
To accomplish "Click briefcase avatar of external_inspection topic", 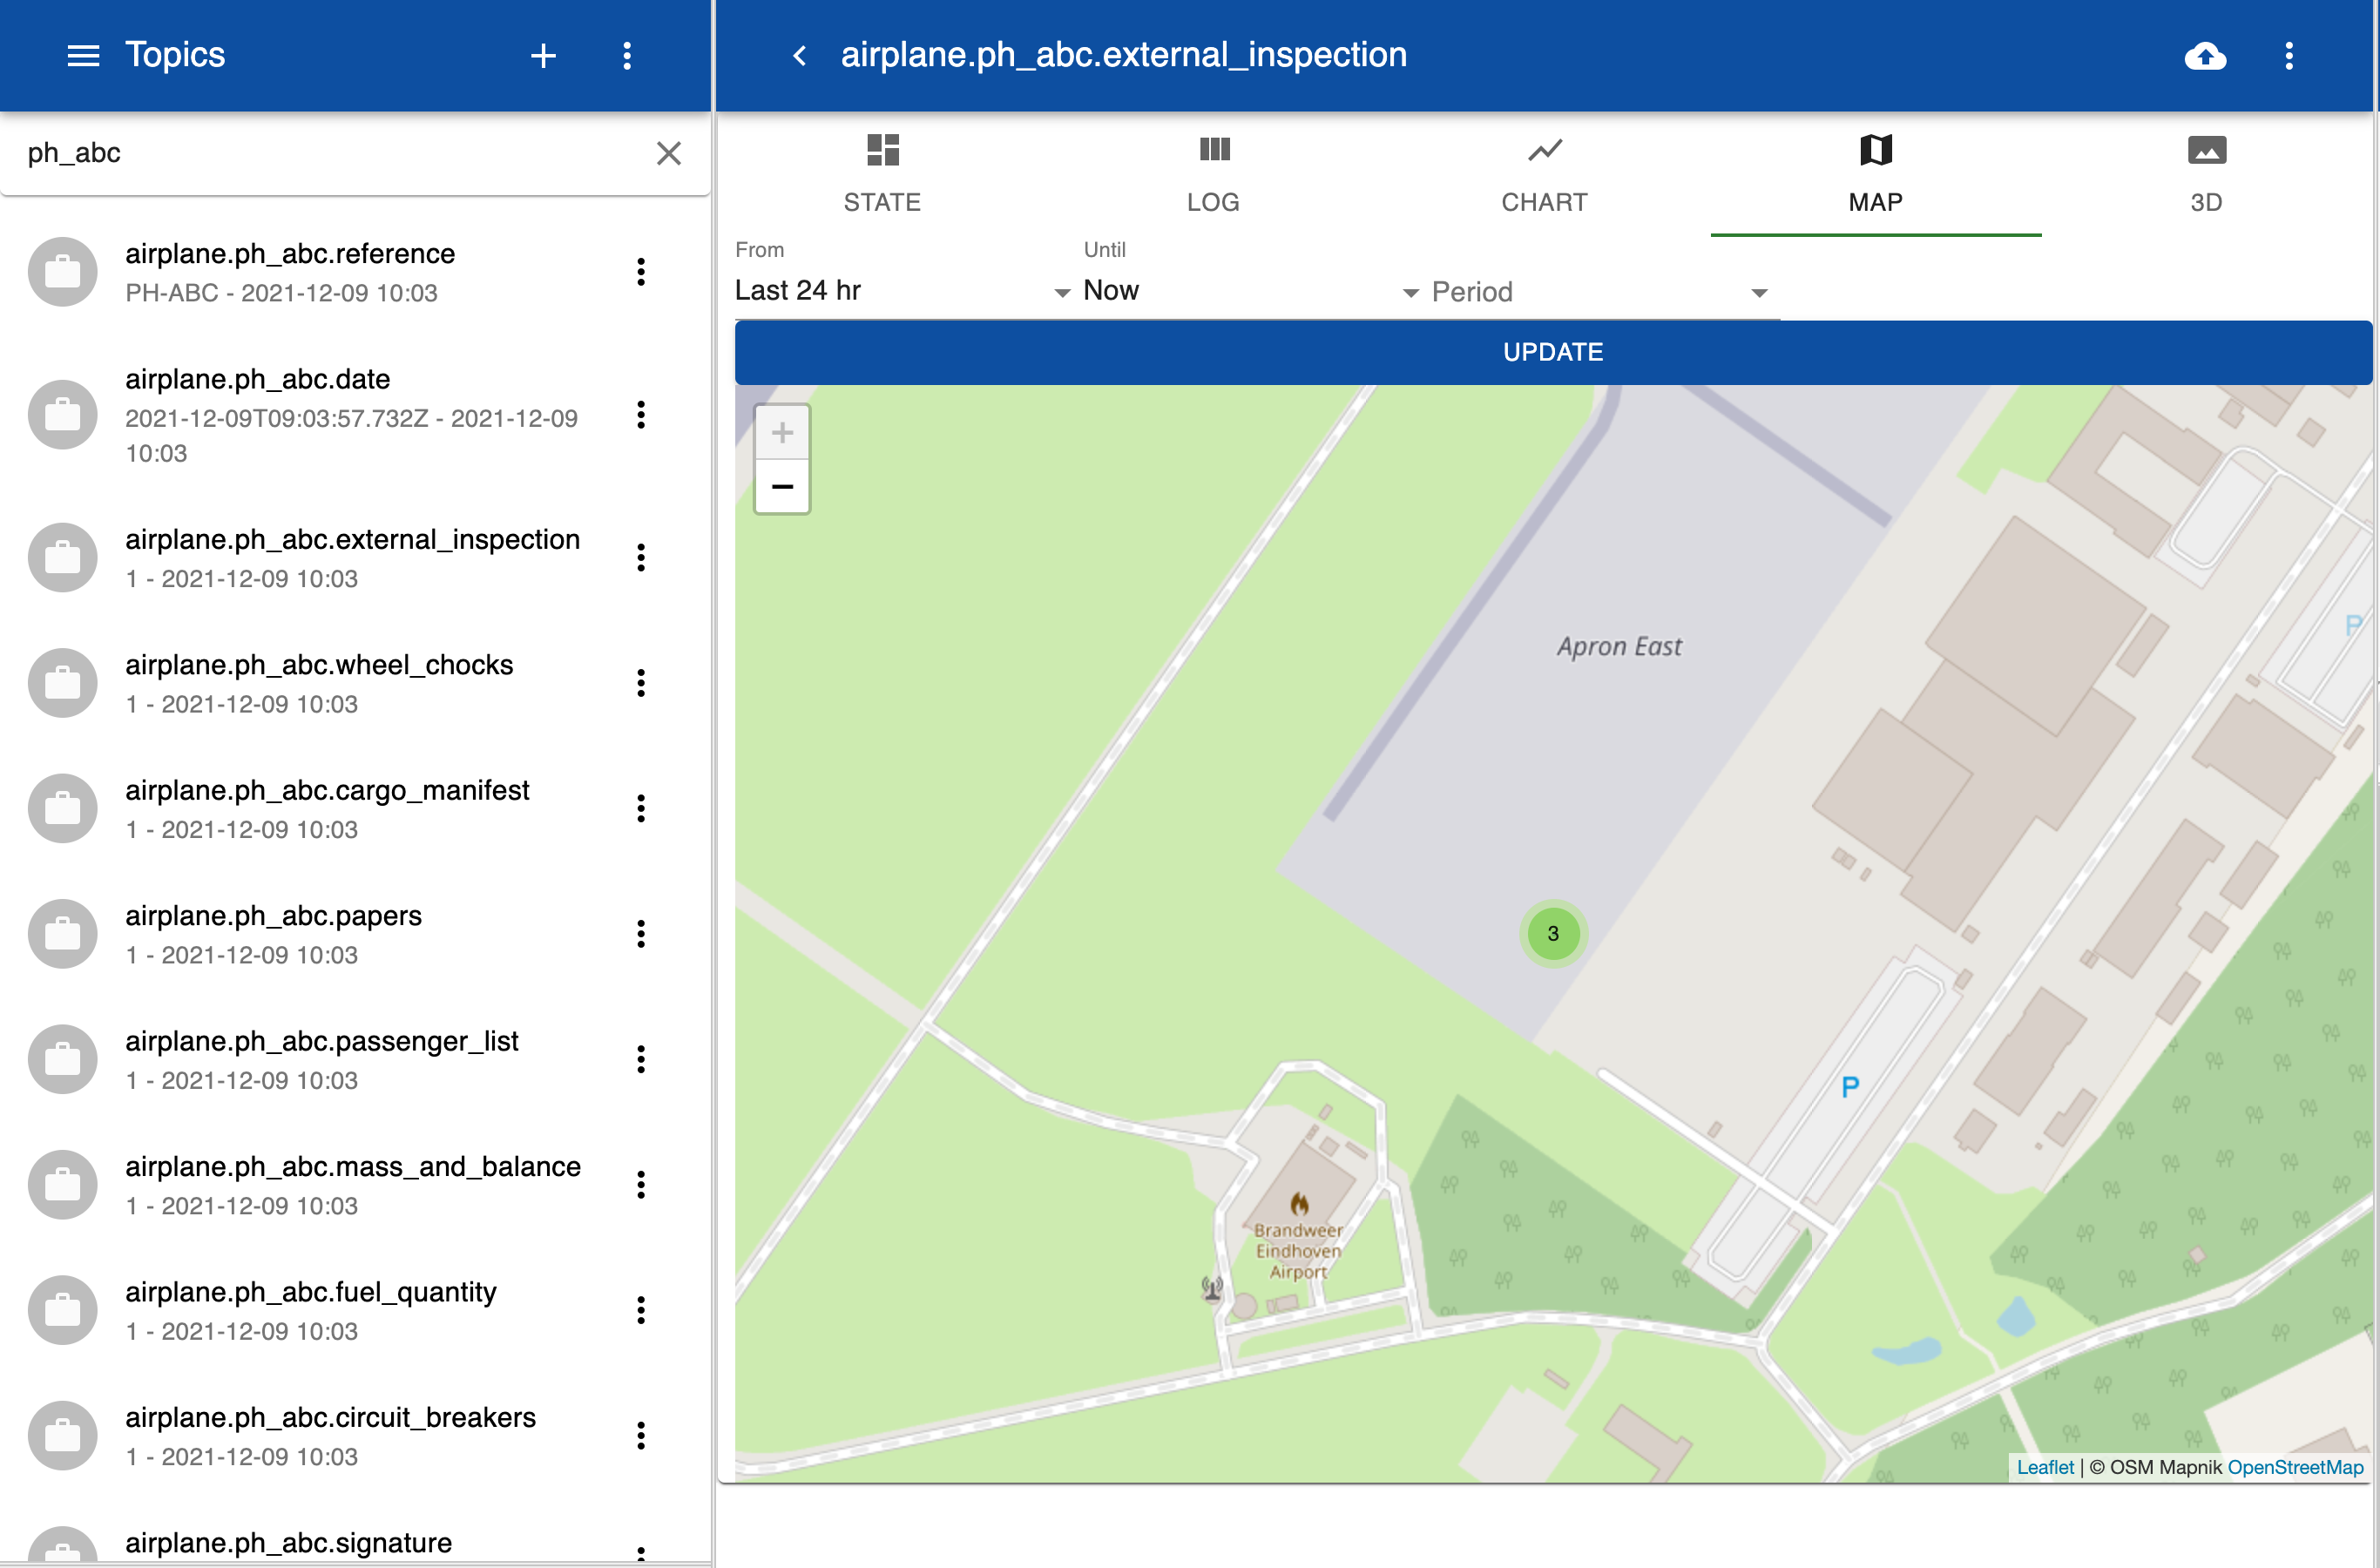I will pyautogui.click(x=62, y=558).
